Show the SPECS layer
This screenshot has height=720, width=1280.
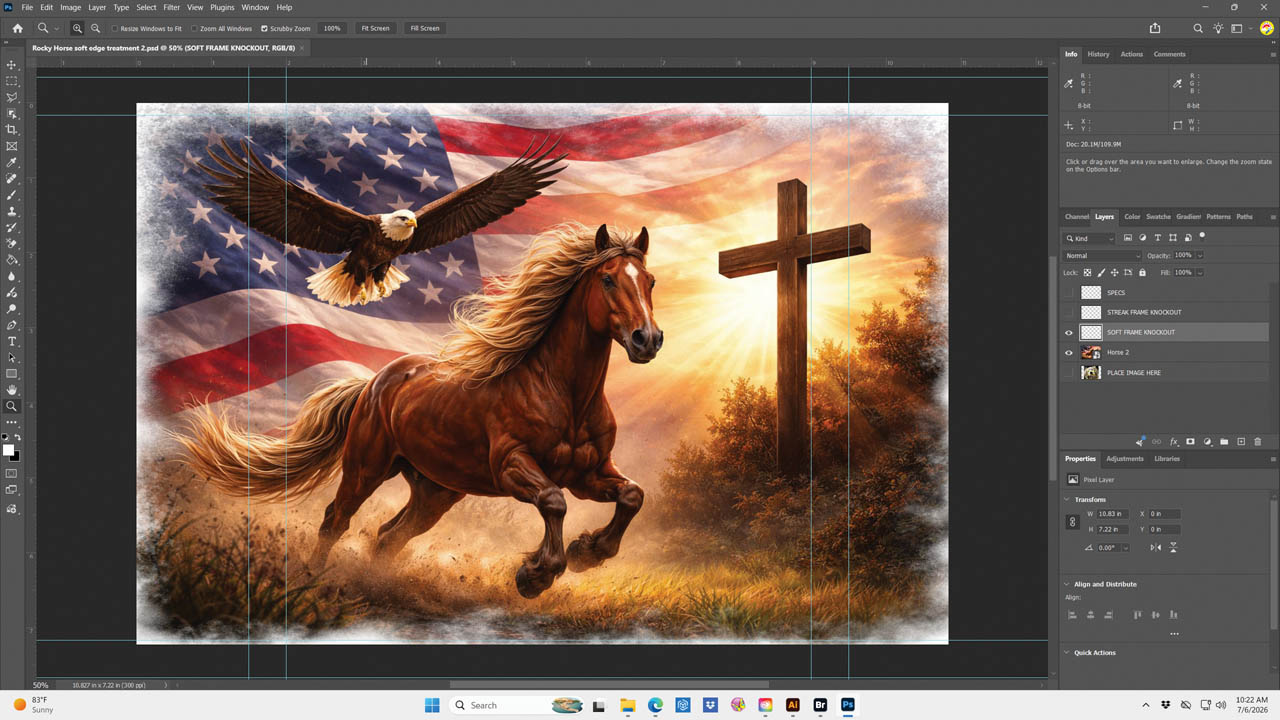pyautogui.click(x=1069, y=292)
